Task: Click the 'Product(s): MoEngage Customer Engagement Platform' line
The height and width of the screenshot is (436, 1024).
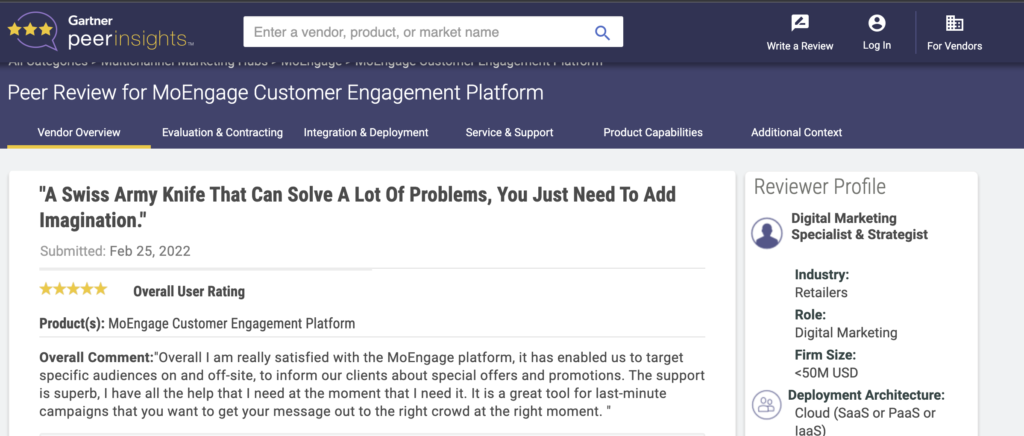Action: coord(197,323)
